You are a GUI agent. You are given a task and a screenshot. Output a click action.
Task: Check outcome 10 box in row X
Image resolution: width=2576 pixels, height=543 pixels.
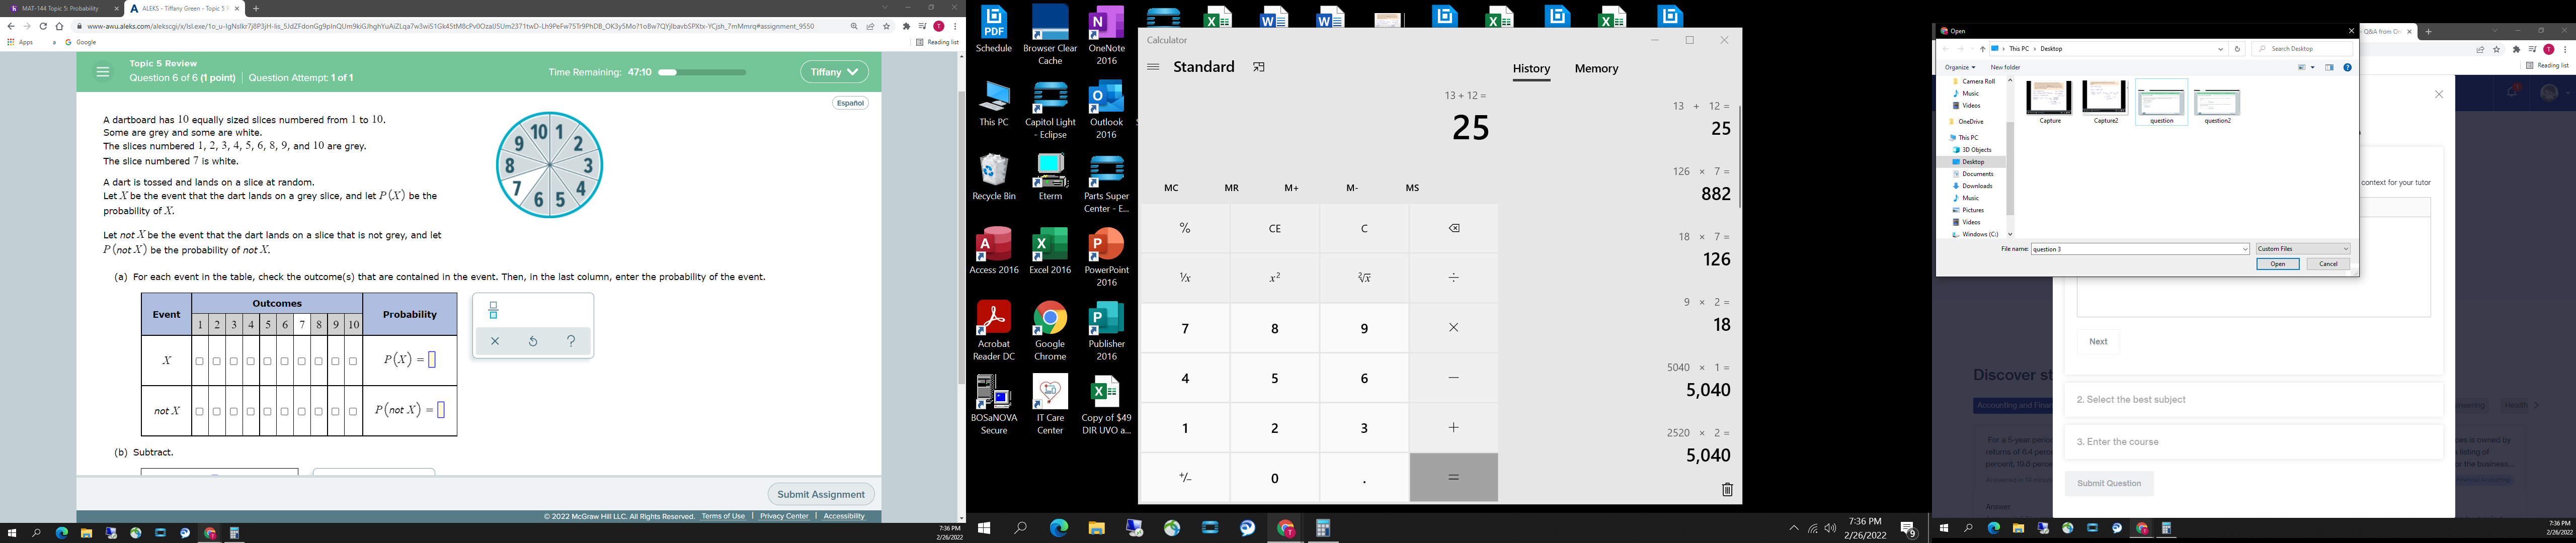point(353,361)
